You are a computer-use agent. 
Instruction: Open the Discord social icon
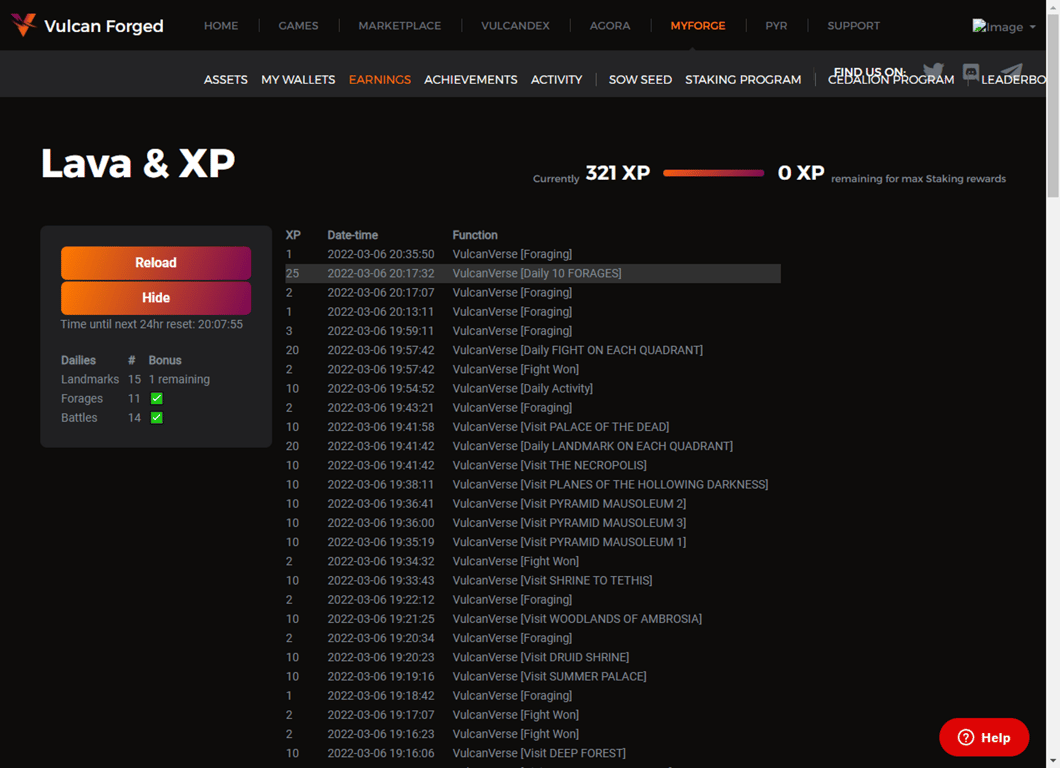(971, 72)
